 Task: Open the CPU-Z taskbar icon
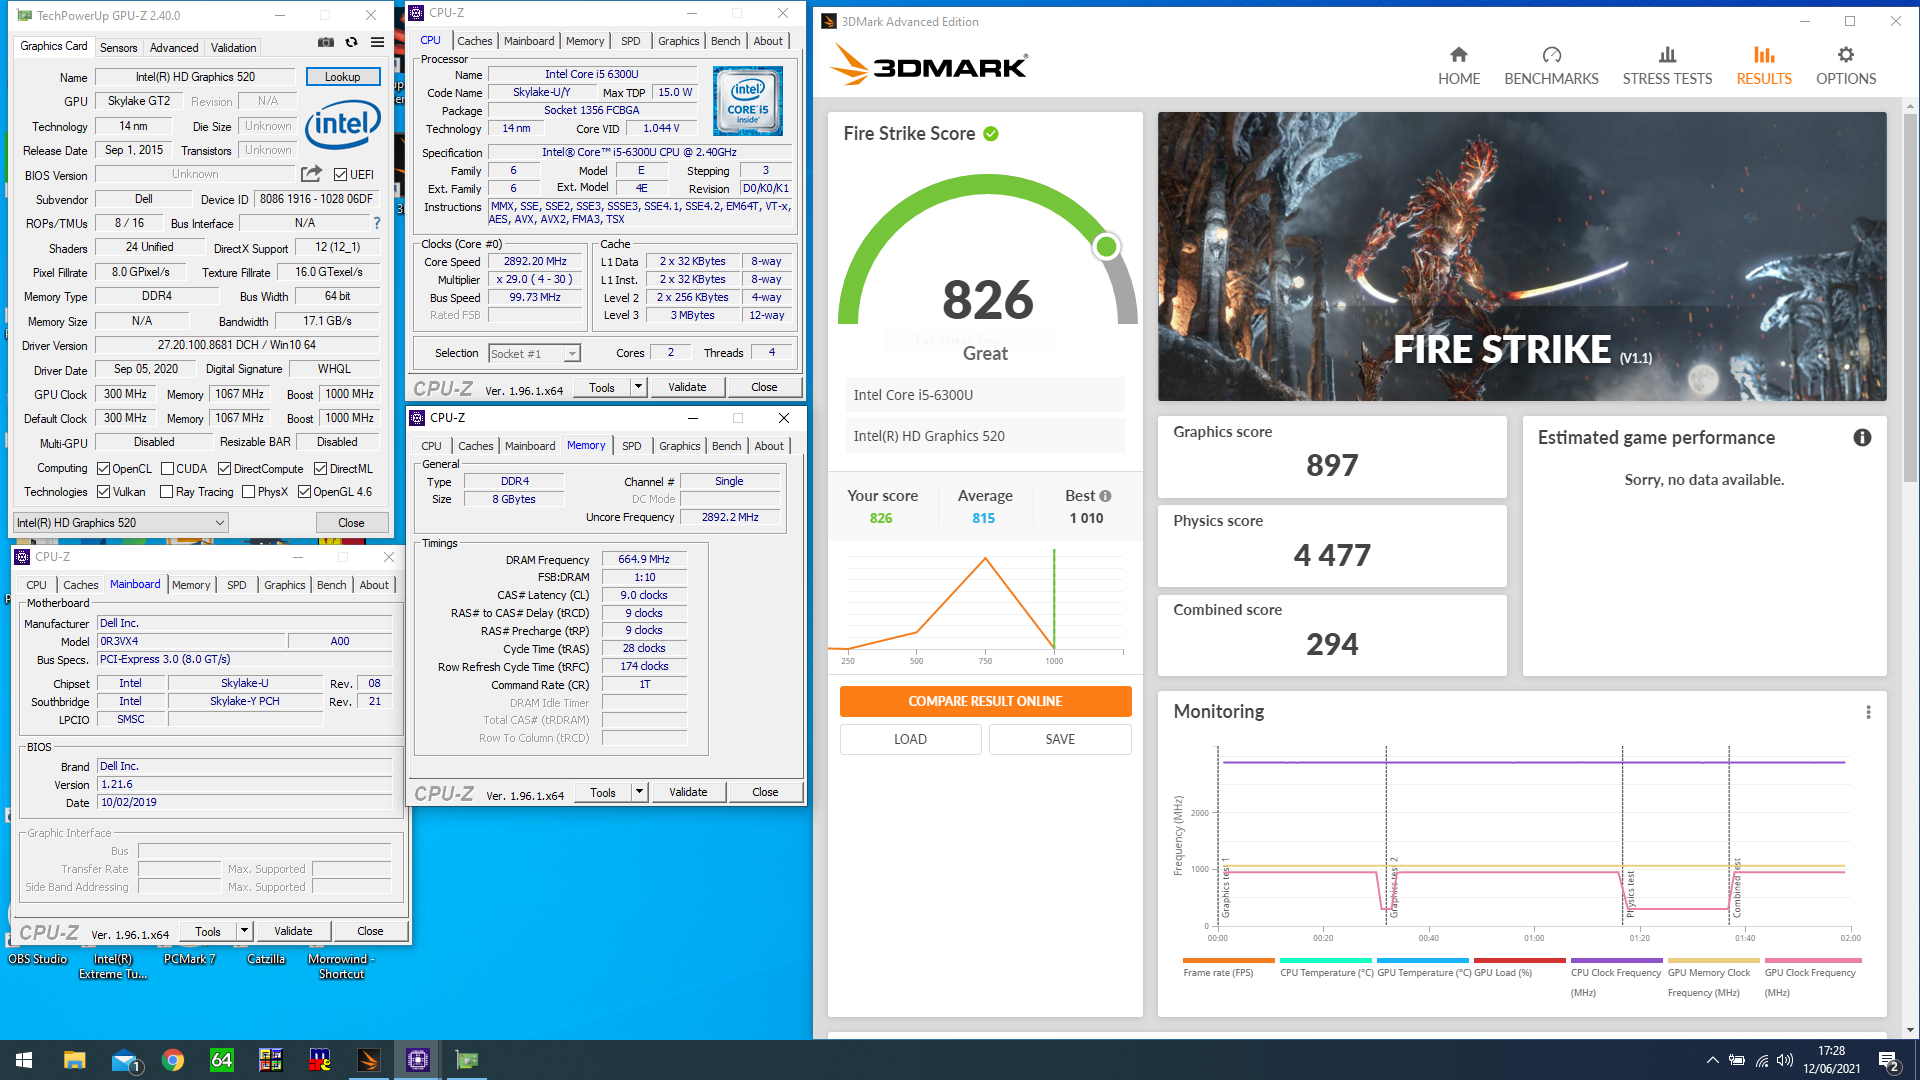coord(417,1060)
